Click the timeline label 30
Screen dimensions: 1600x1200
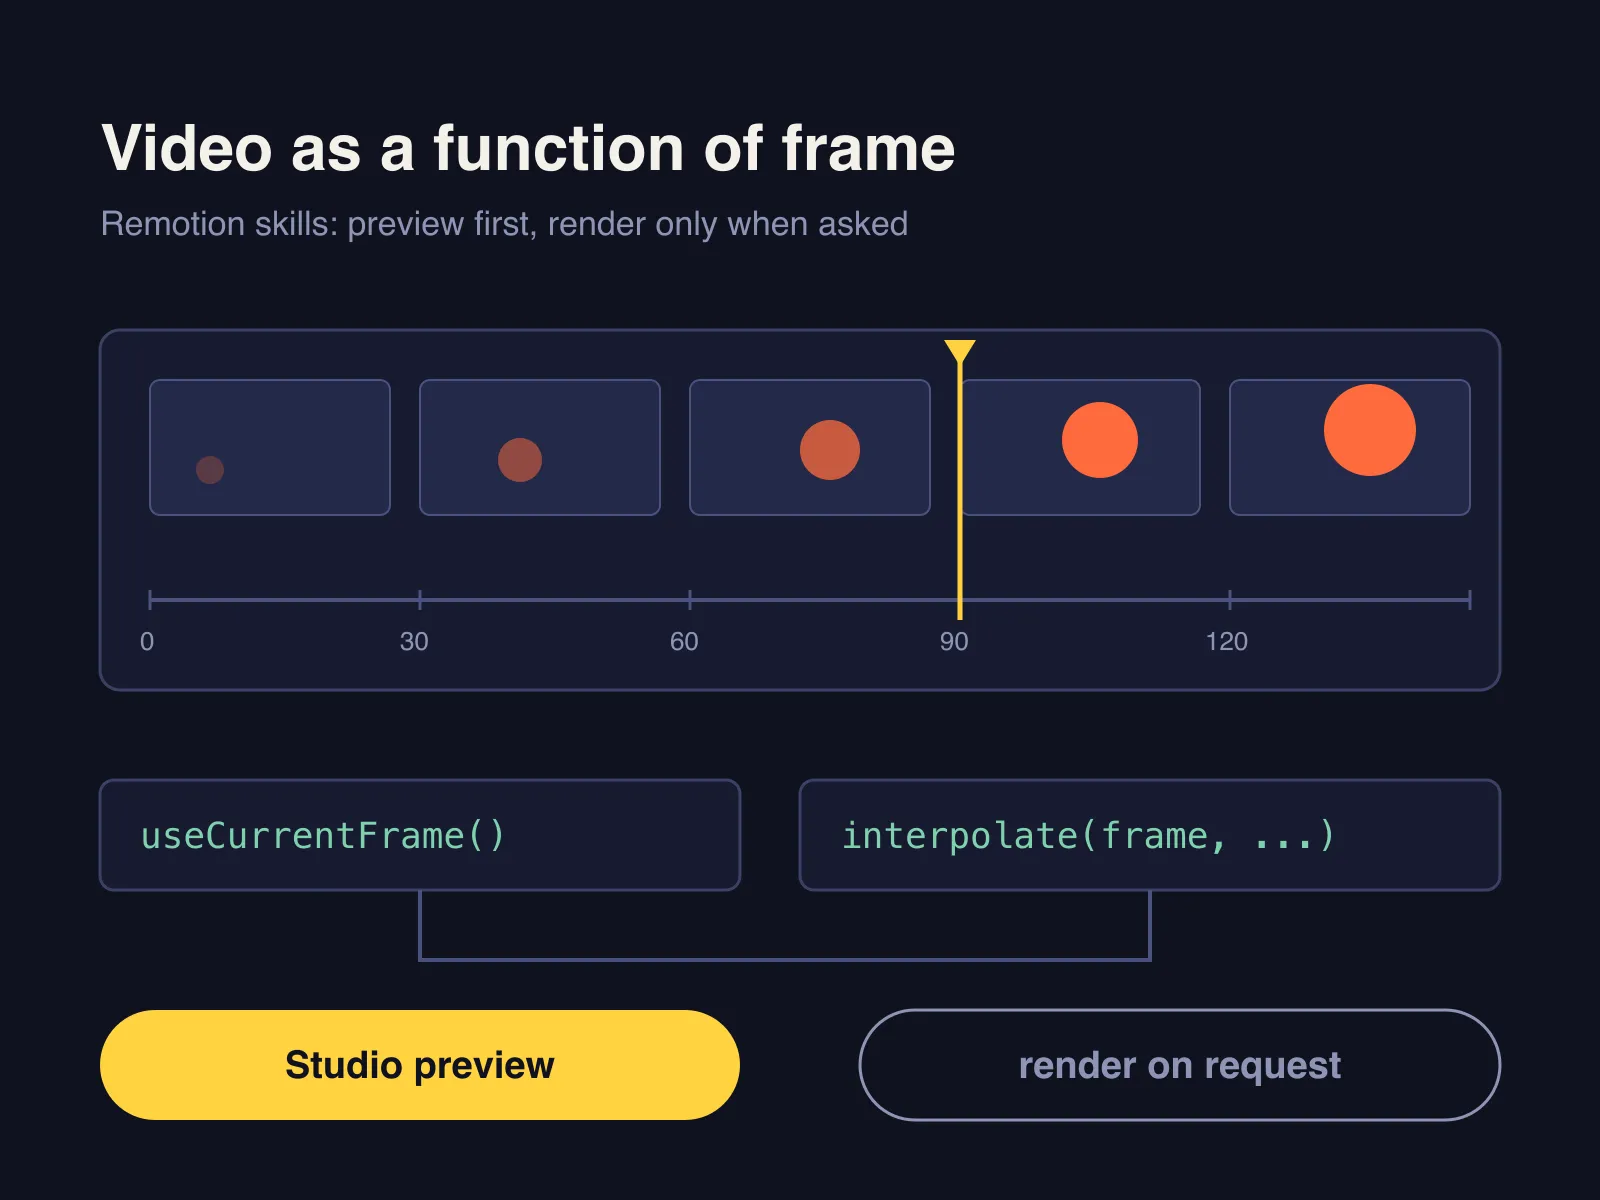(x=414, y=642)
